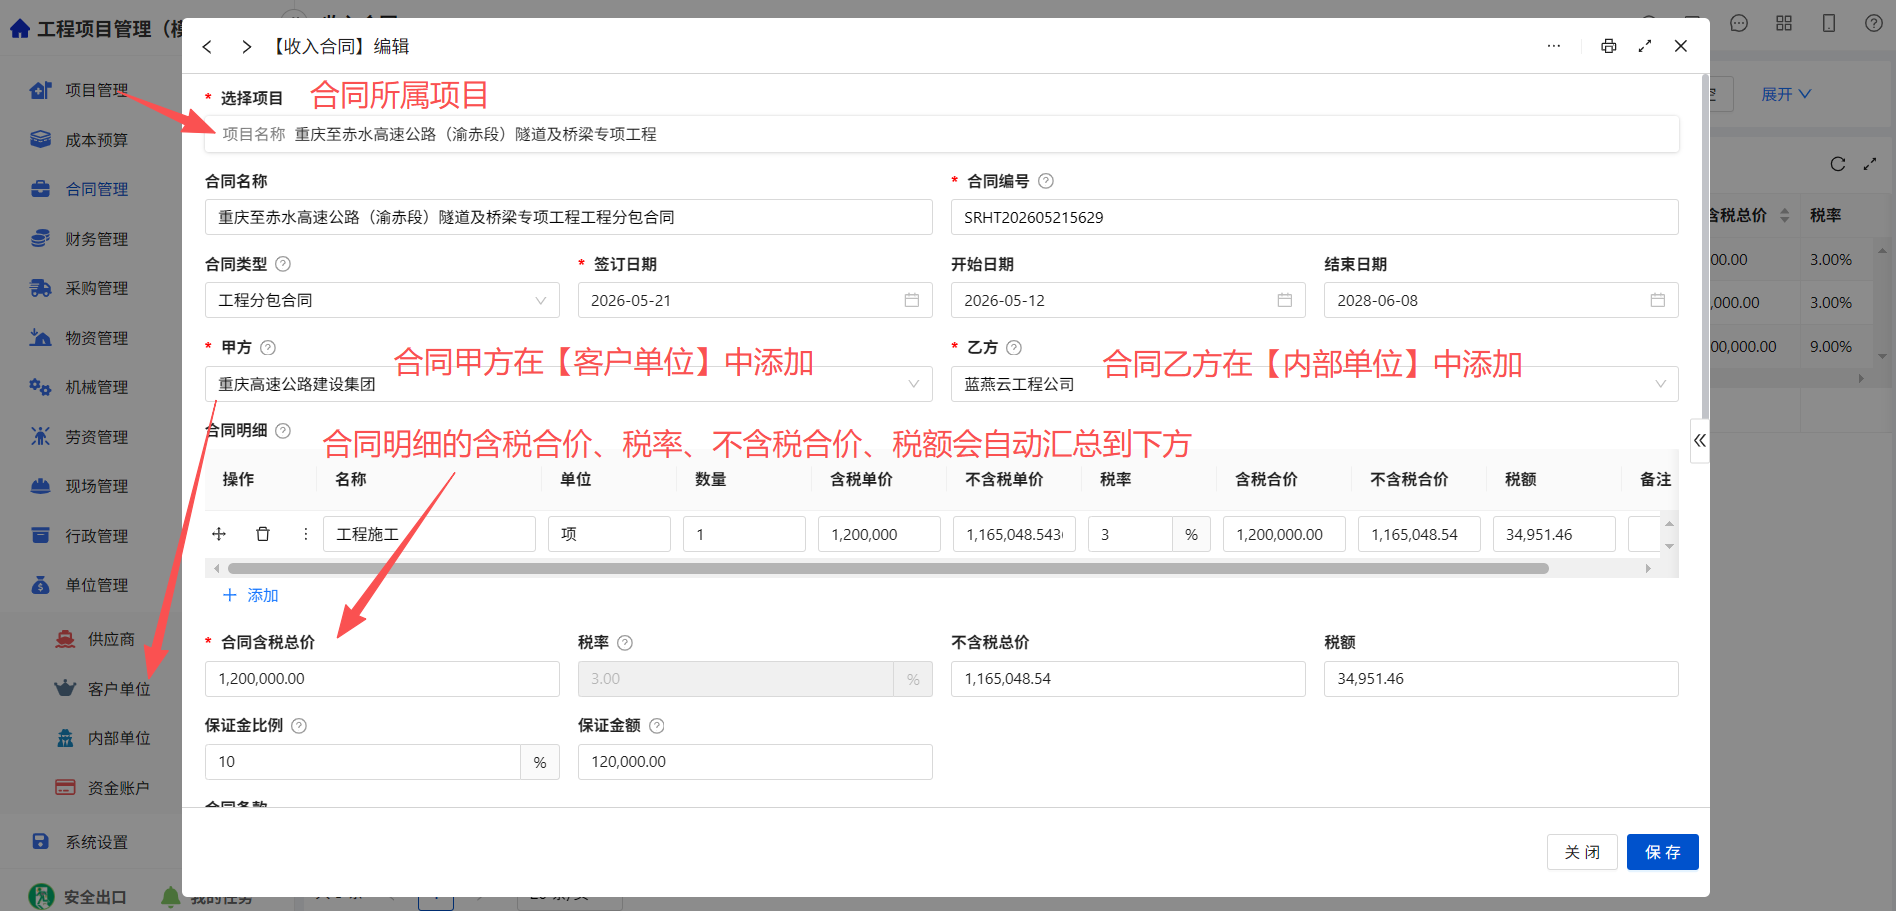Expand the 展开 filter link in background
The width and height of the screenshot is (1896, 911).
coord(1786,94)
